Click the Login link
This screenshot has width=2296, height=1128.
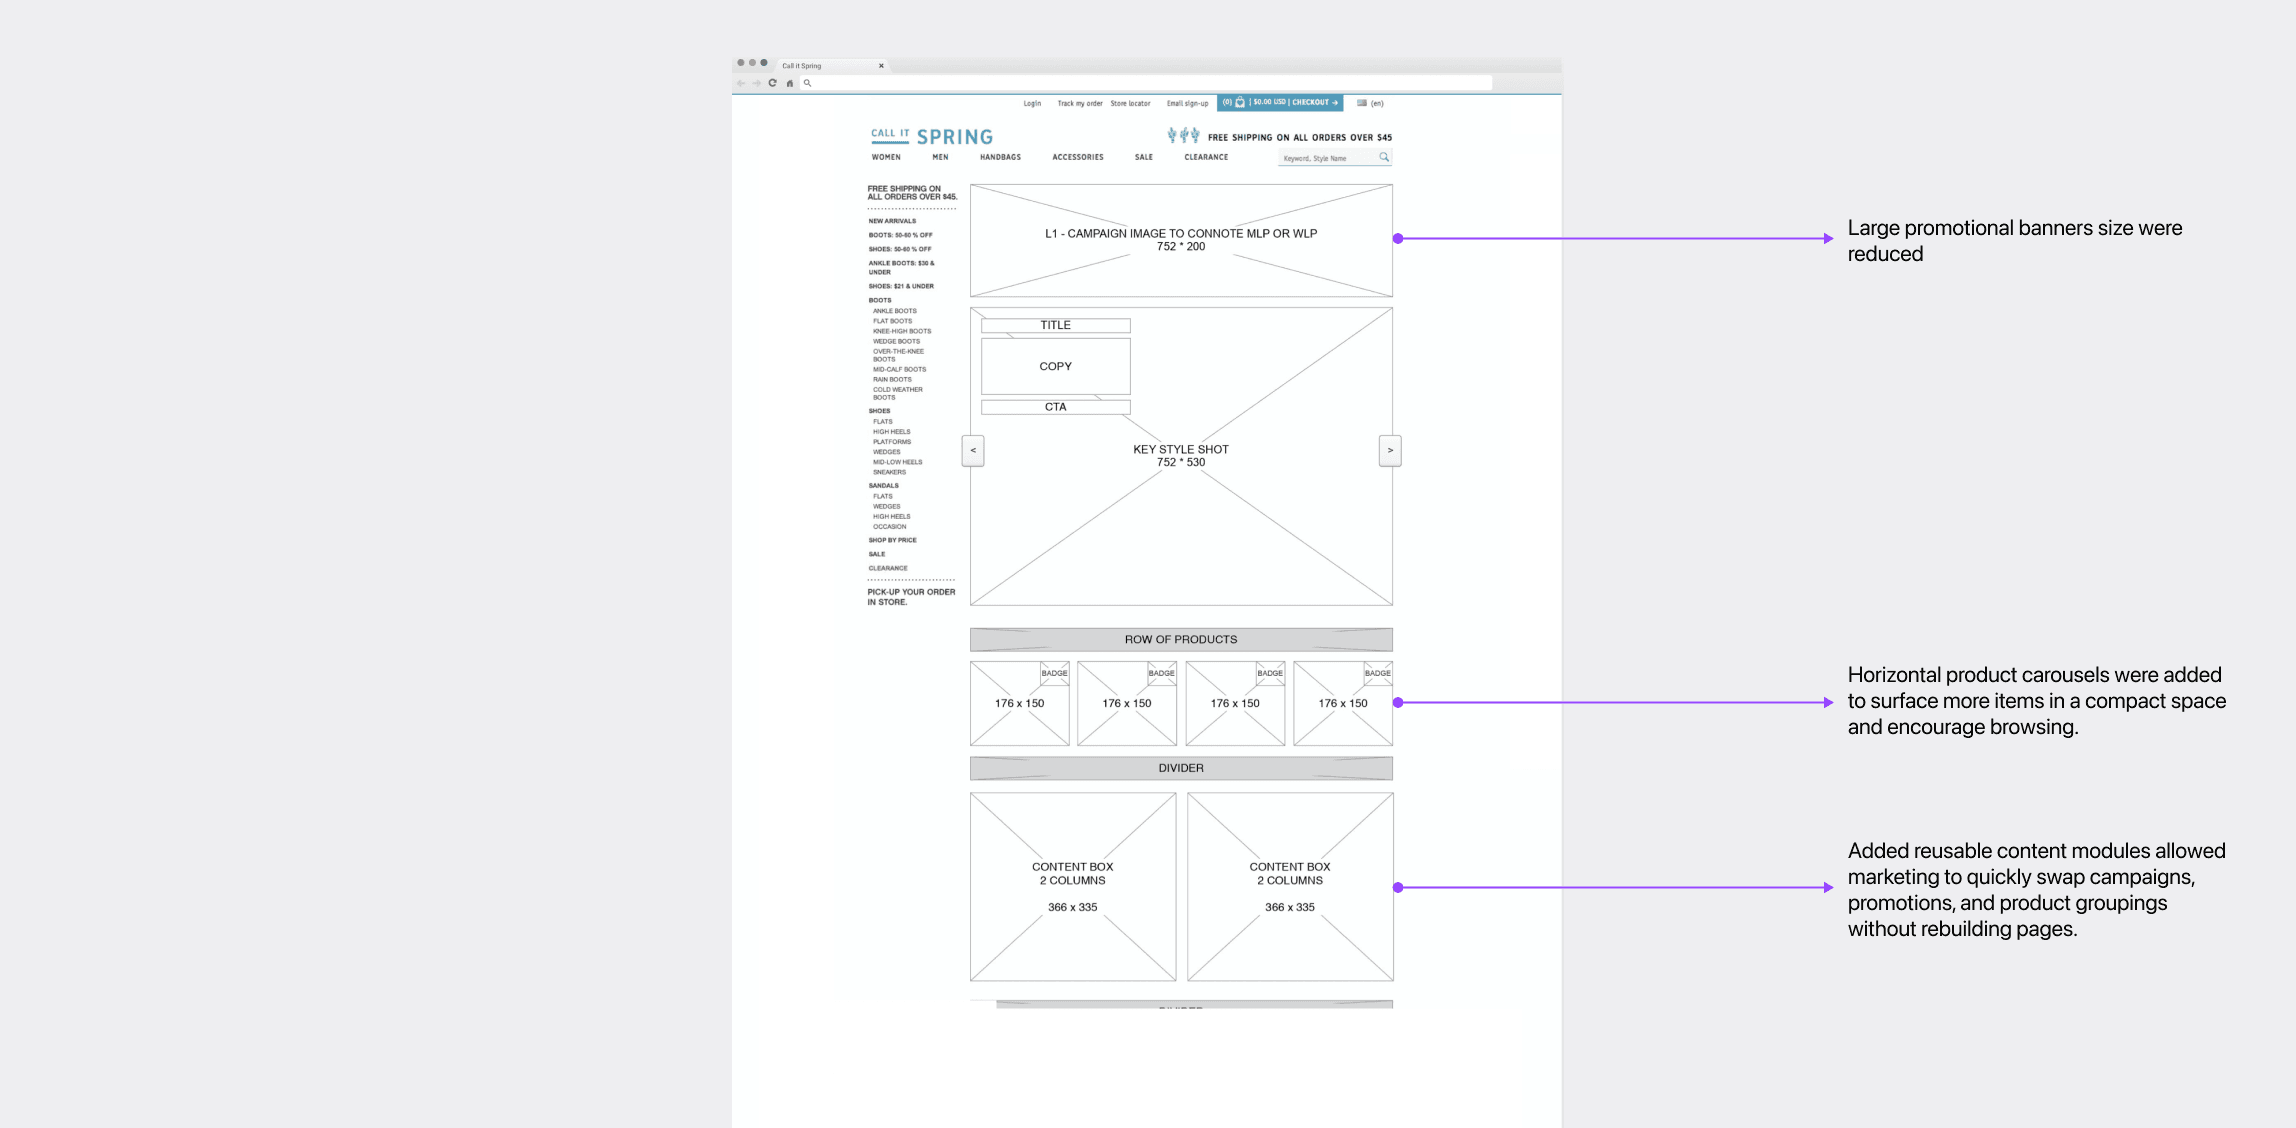click(1032, 103)
